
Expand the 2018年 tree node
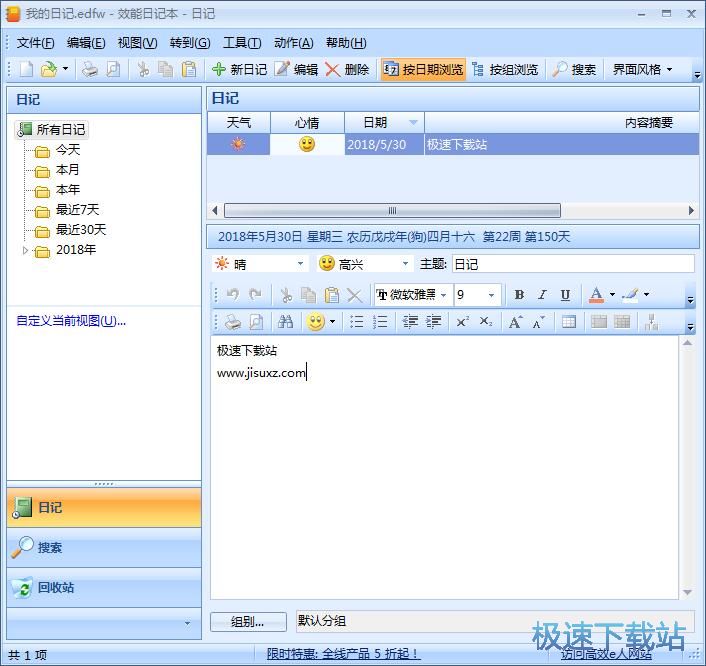click(25, 250)
